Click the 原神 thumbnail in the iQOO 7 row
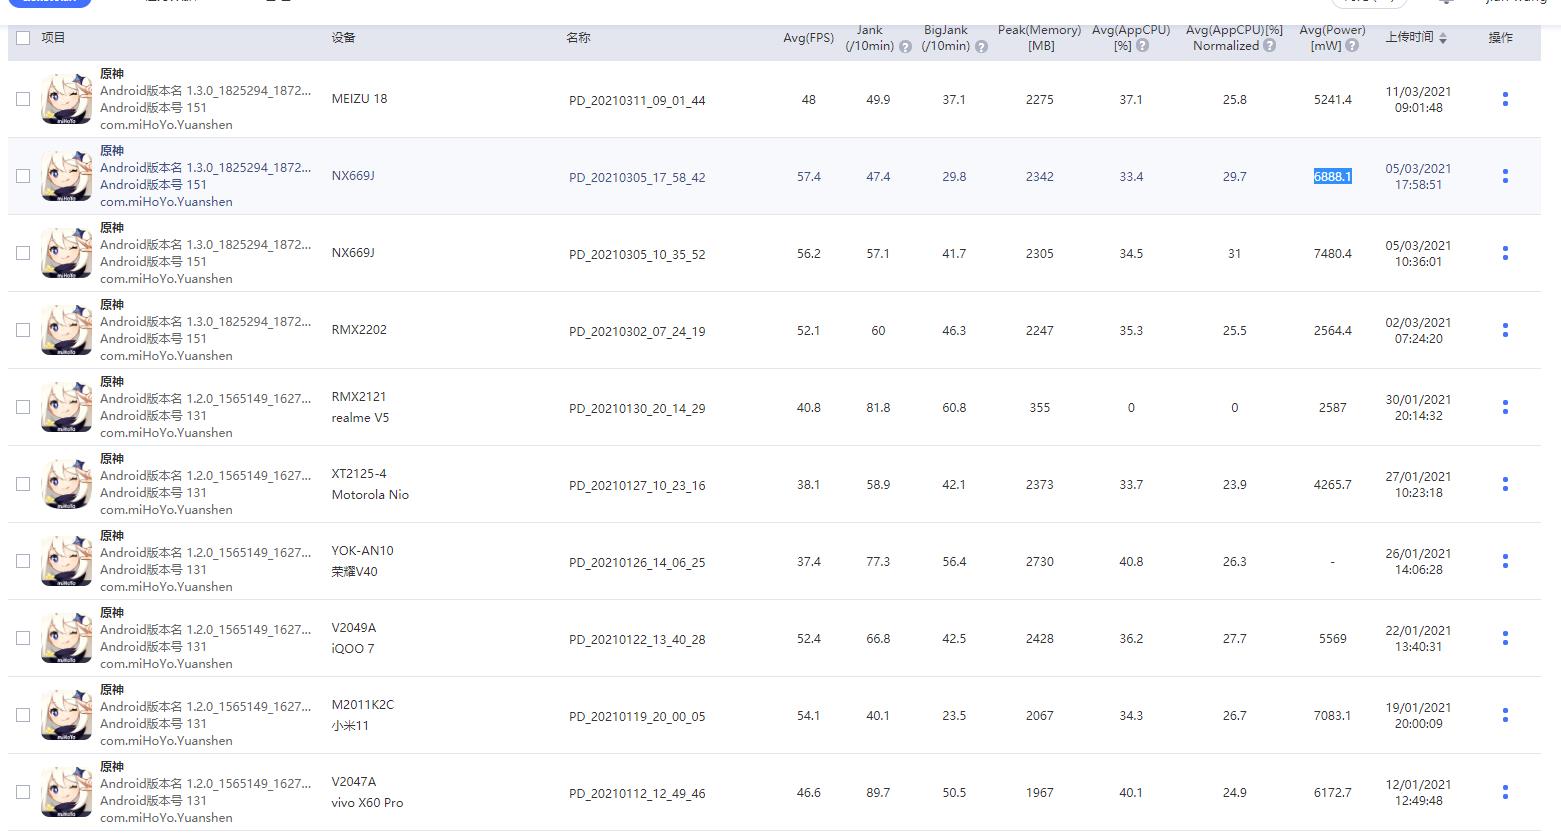 (x=66, y=638)
